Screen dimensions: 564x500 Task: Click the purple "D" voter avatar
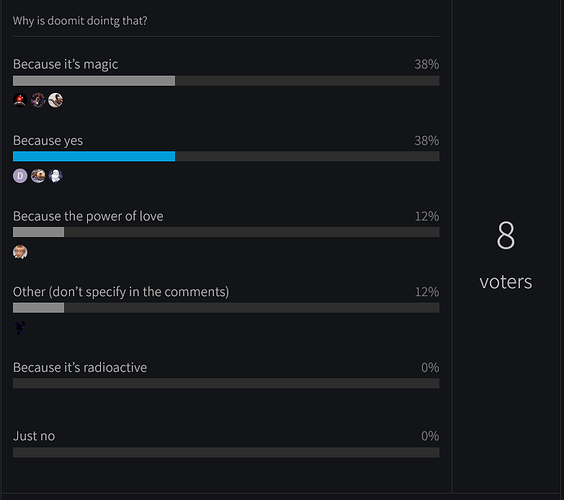pos(20,176)
